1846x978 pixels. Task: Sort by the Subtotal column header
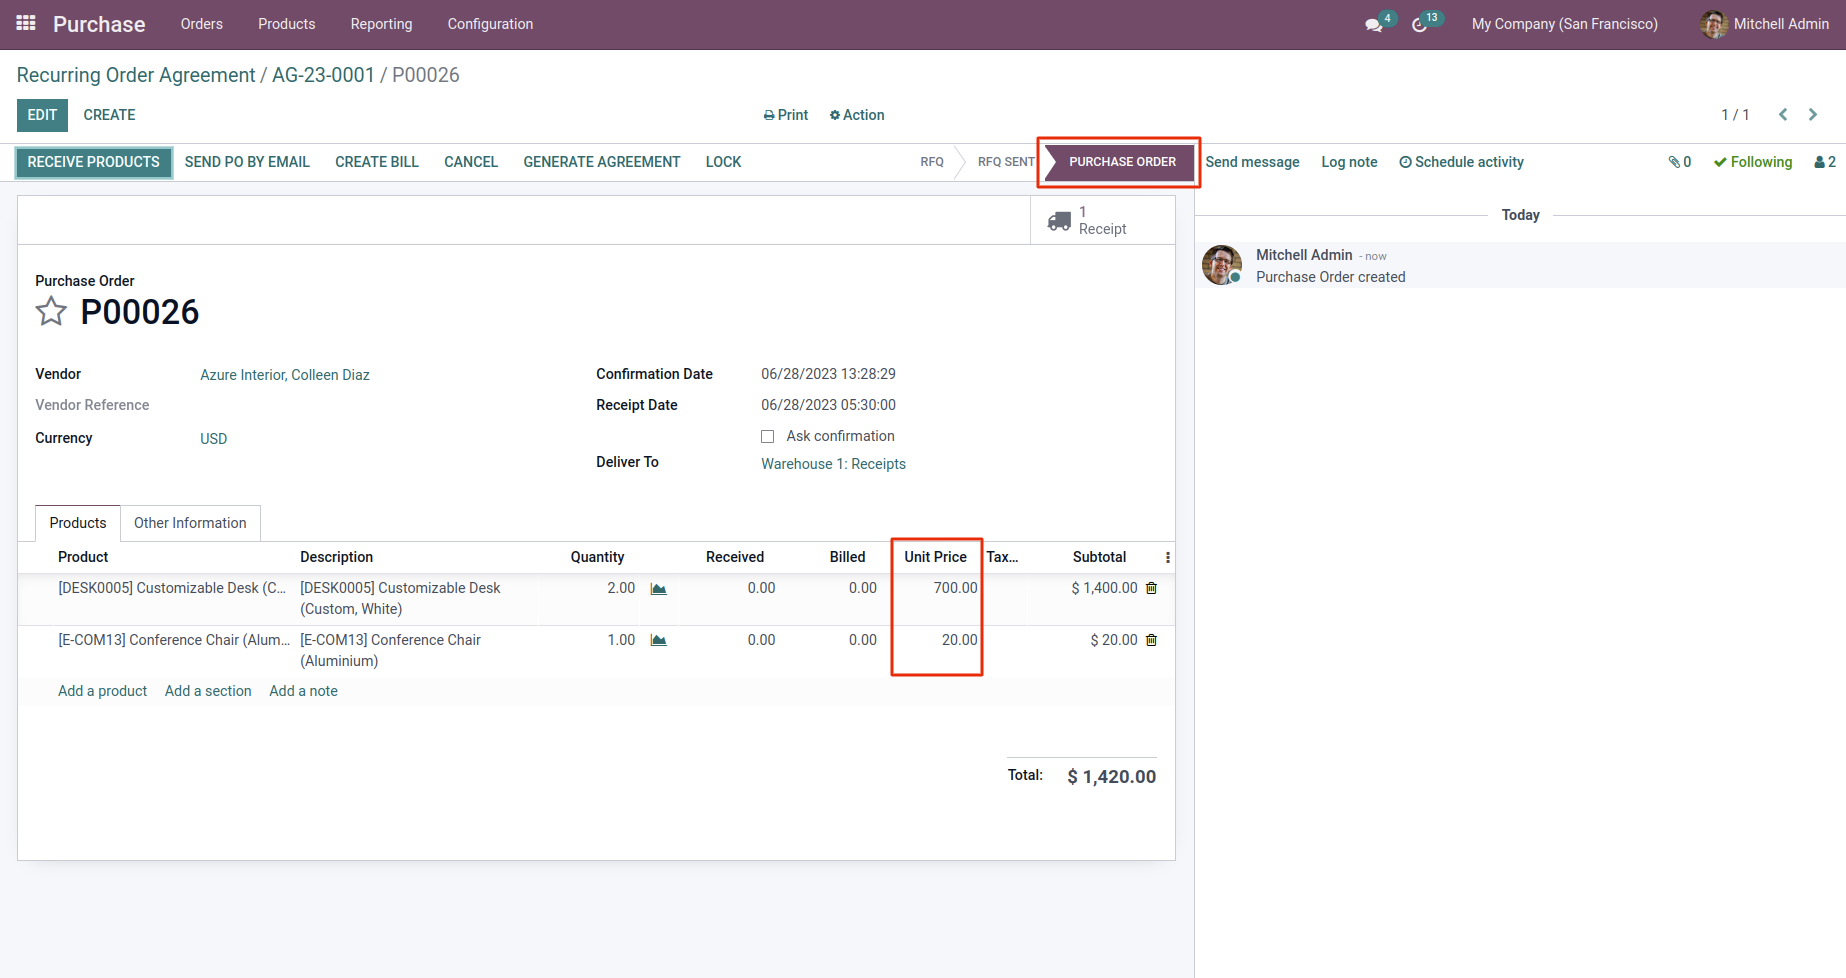pos(1099,557)
